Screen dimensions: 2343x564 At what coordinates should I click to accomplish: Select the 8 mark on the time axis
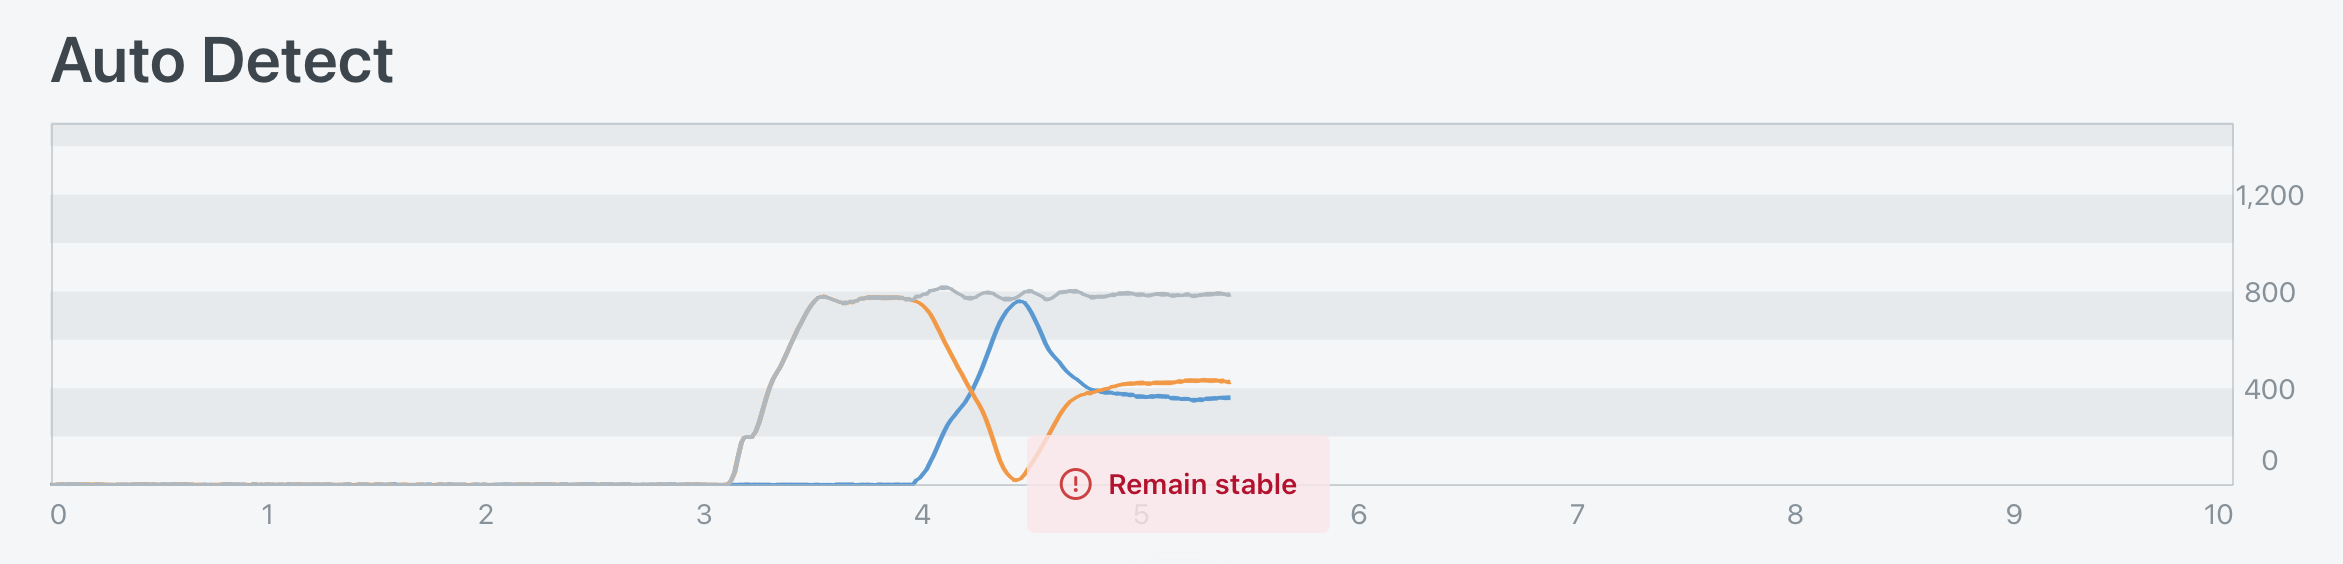[1795, 515]
